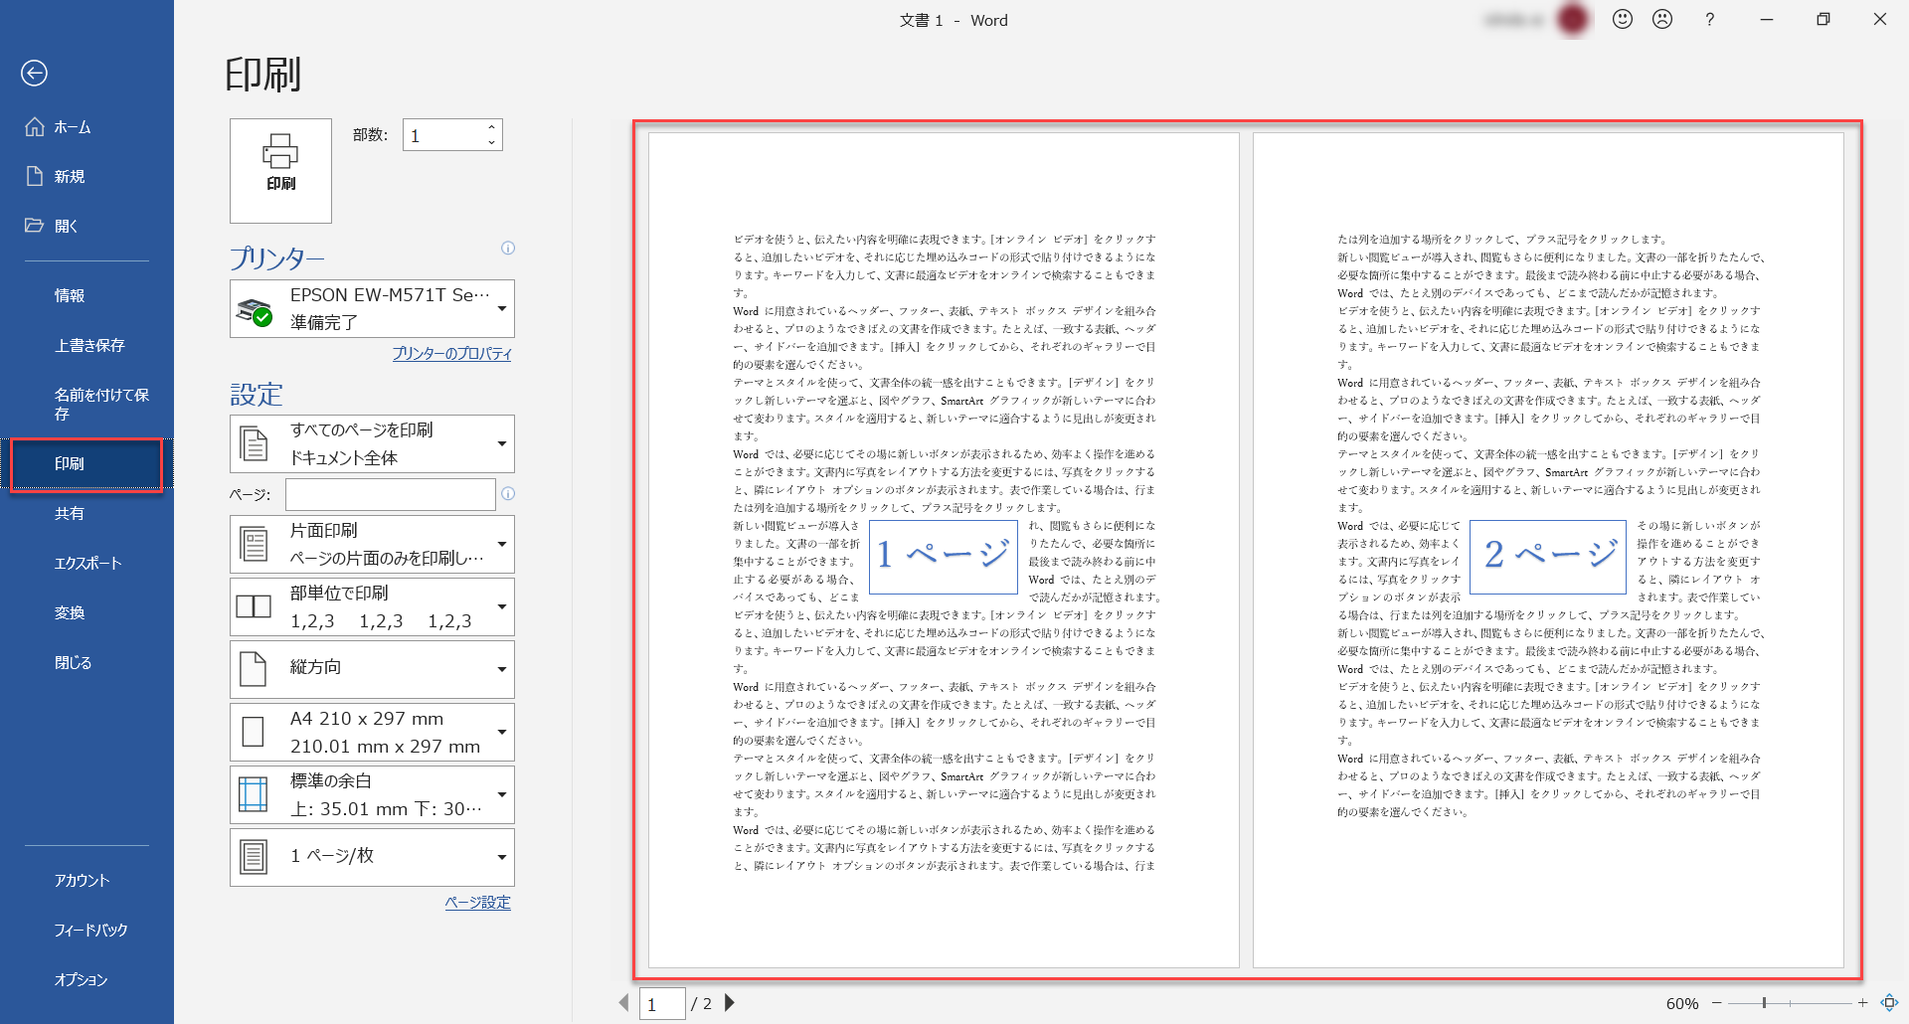
Task: Click the info icon beside the pages field
Action: pos(508,494)
